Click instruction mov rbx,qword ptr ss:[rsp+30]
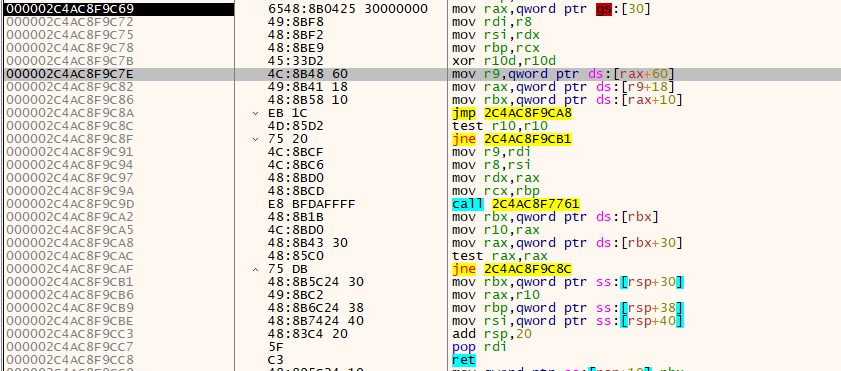Viewport: 841px width, 371px height. pos(569,283)
